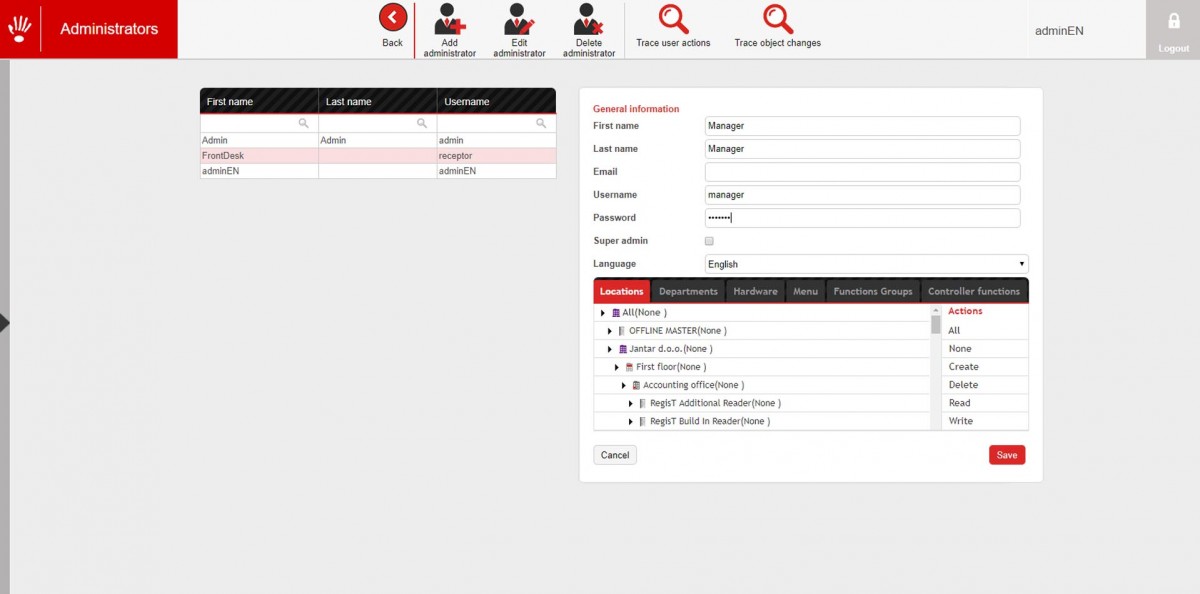This screenshot has width=1200, height=594.
Task: Click search icon in First name filter
Action: coord(304,123)
